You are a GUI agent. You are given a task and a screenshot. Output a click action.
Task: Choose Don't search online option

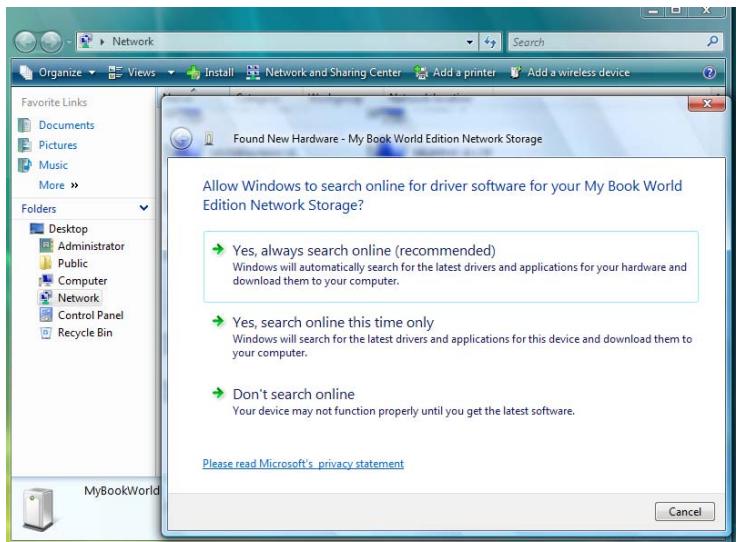[x=451, y=402]
